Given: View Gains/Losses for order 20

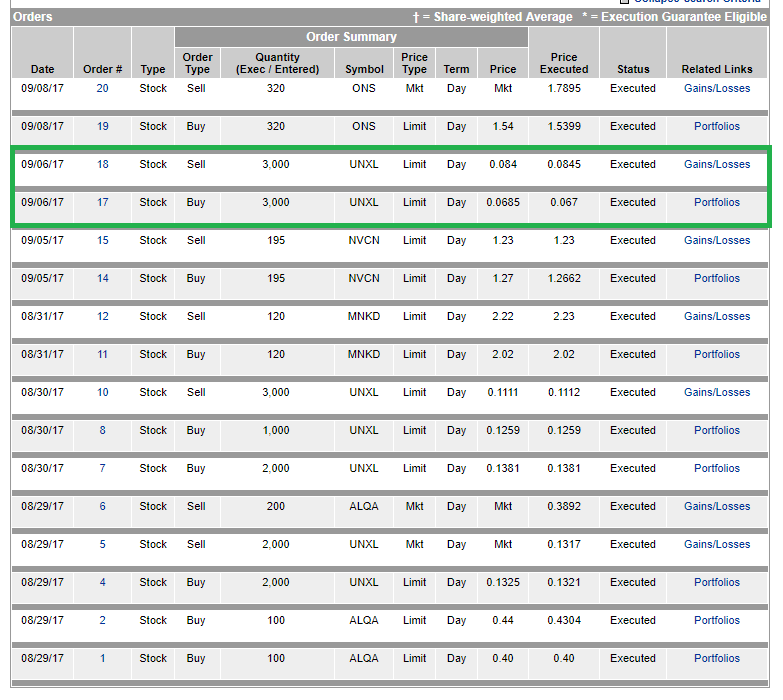Looking at the screenshot, I should [716, 88].
